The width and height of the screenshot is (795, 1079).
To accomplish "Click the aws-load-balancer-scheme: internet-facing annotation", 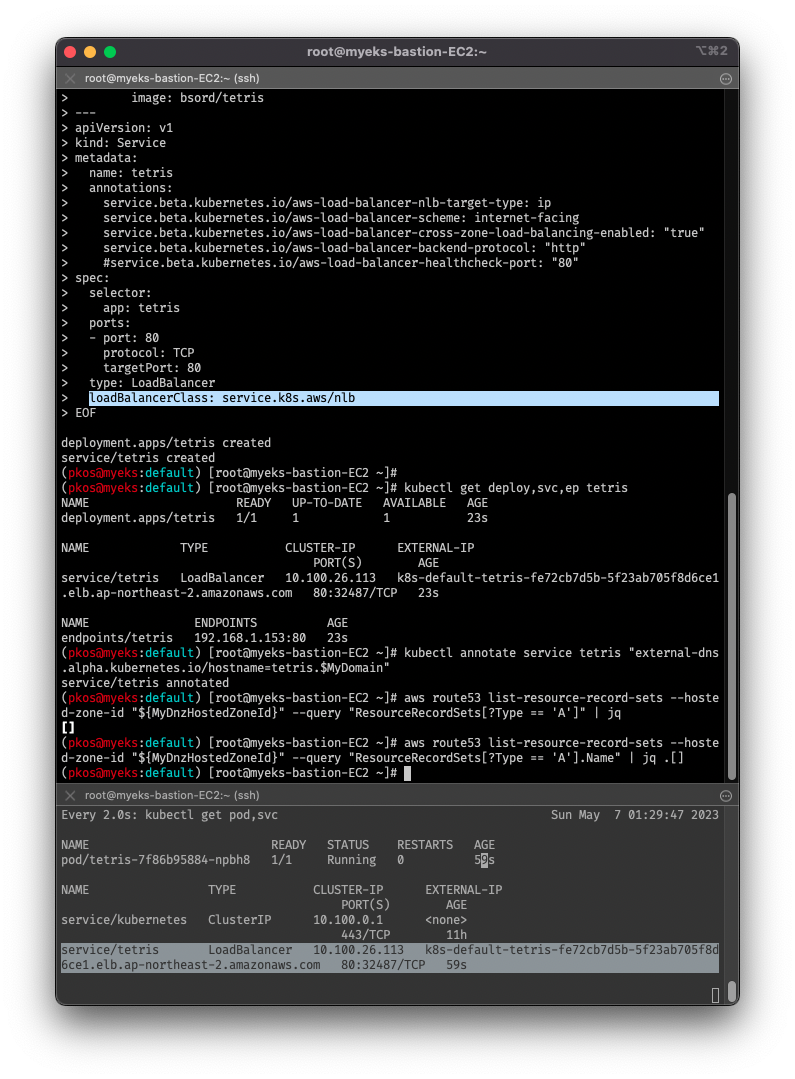I will pos(341,218).
